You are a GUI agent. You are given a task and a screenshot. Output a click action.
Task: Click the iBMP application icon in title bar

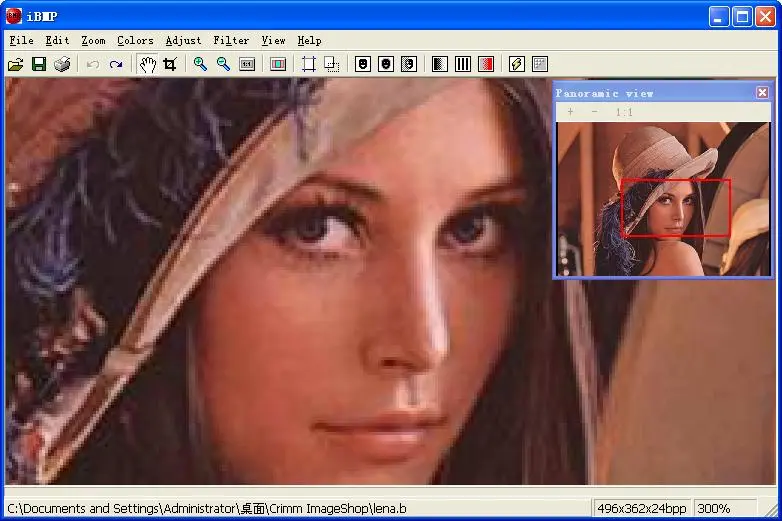point(13,16)
